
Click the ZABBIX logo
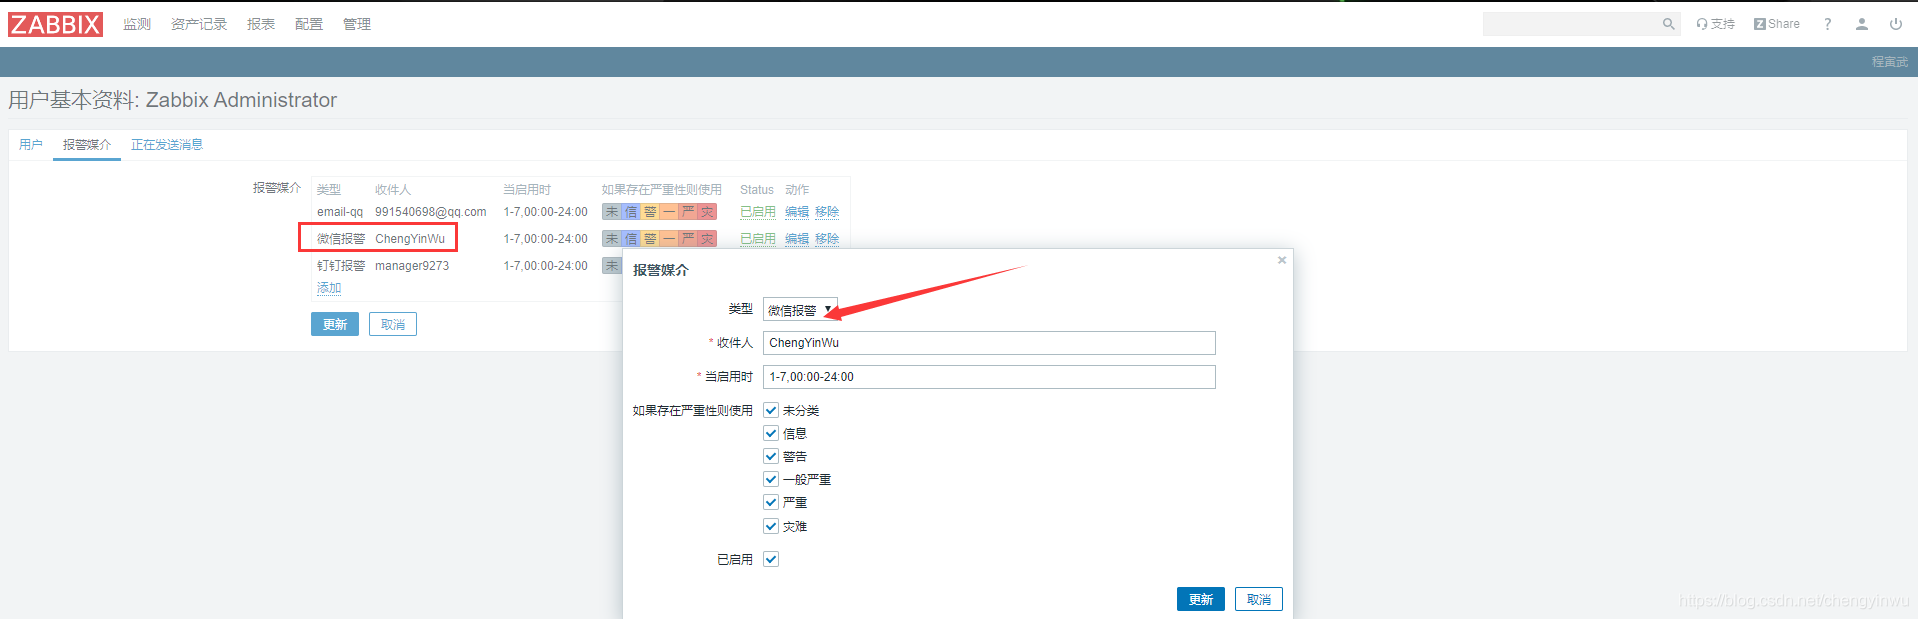[x=55, y=24]
